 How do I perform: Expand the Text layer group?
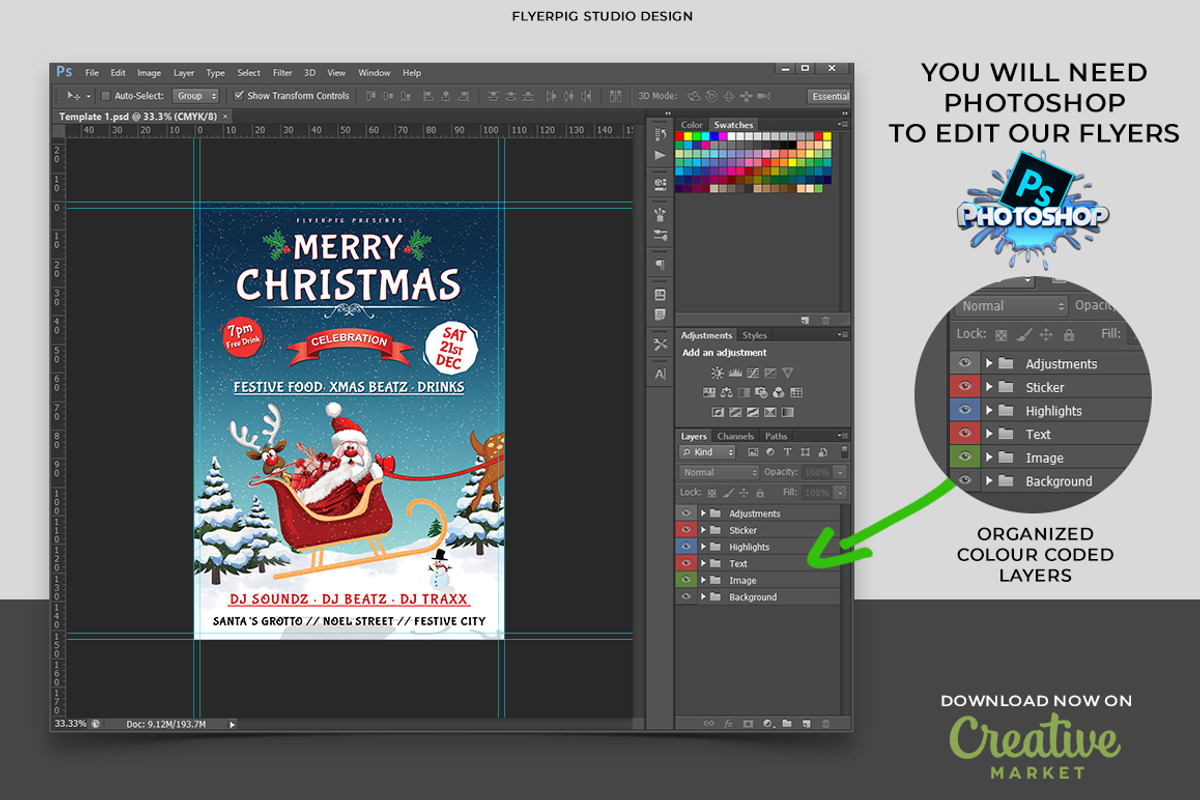pos(703,564)
